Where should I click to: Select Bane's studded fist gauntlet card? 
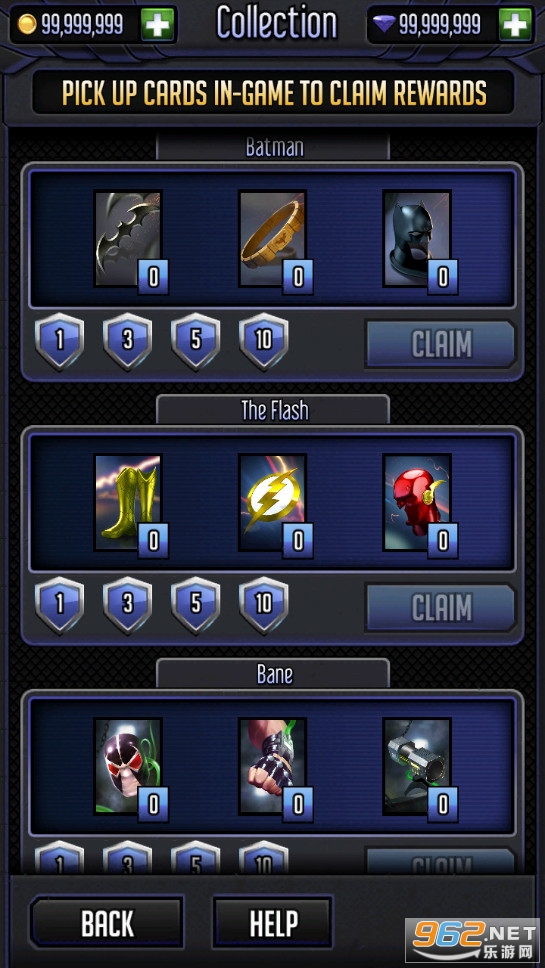coord(273,766)
